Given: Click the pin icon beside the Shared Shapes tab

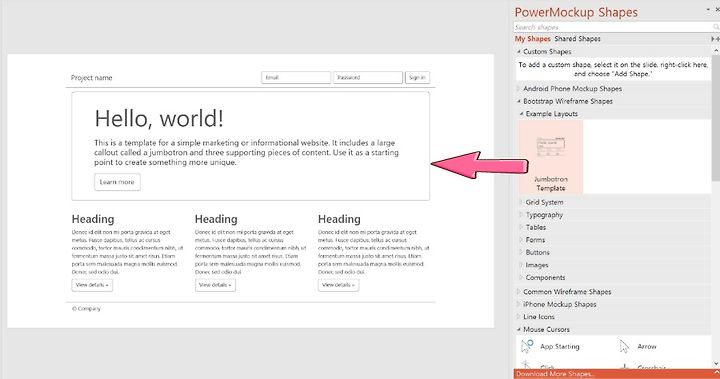Looking at the screenshot, I should [x=715, y=39].
